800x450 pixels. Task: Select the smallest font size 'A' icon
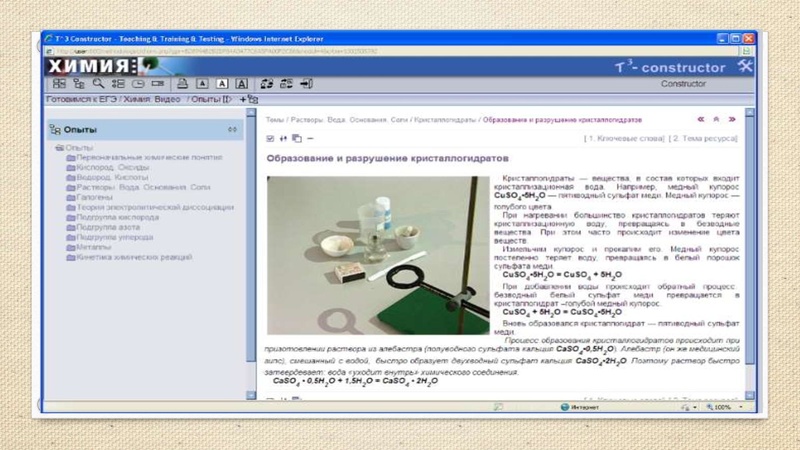pyautogui.click(x=201, y=84)
